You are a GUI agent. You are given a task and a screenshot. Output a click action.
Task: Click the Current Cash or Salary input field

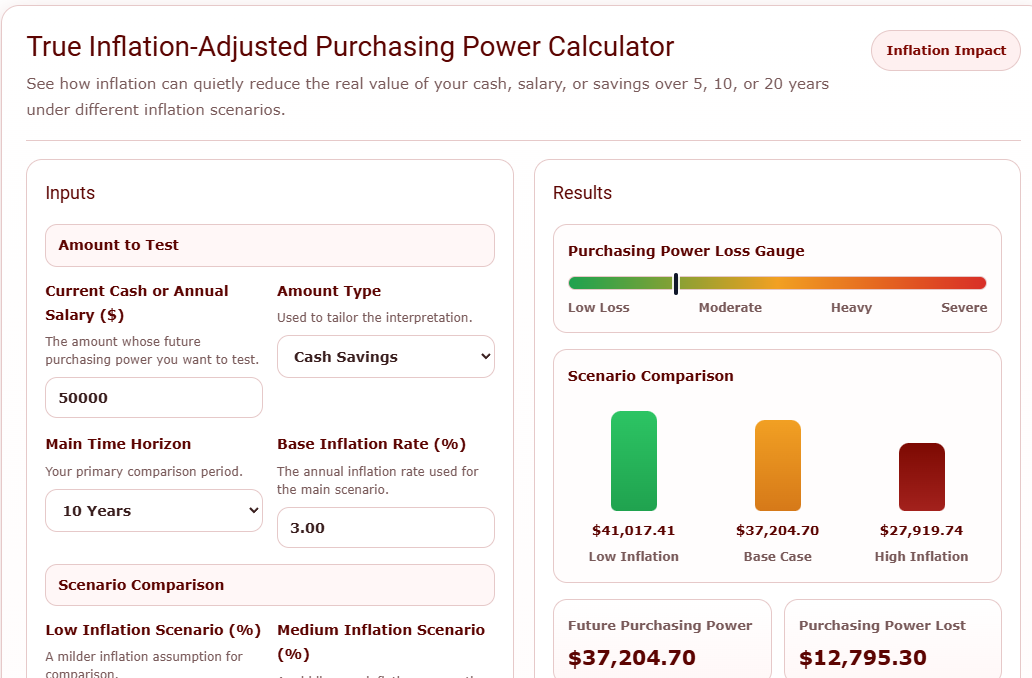(x=154, y=398)
